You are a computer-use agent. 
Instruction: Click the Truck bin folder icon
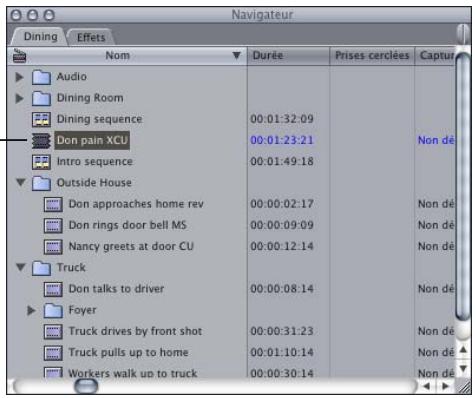[x=41, y=268]
